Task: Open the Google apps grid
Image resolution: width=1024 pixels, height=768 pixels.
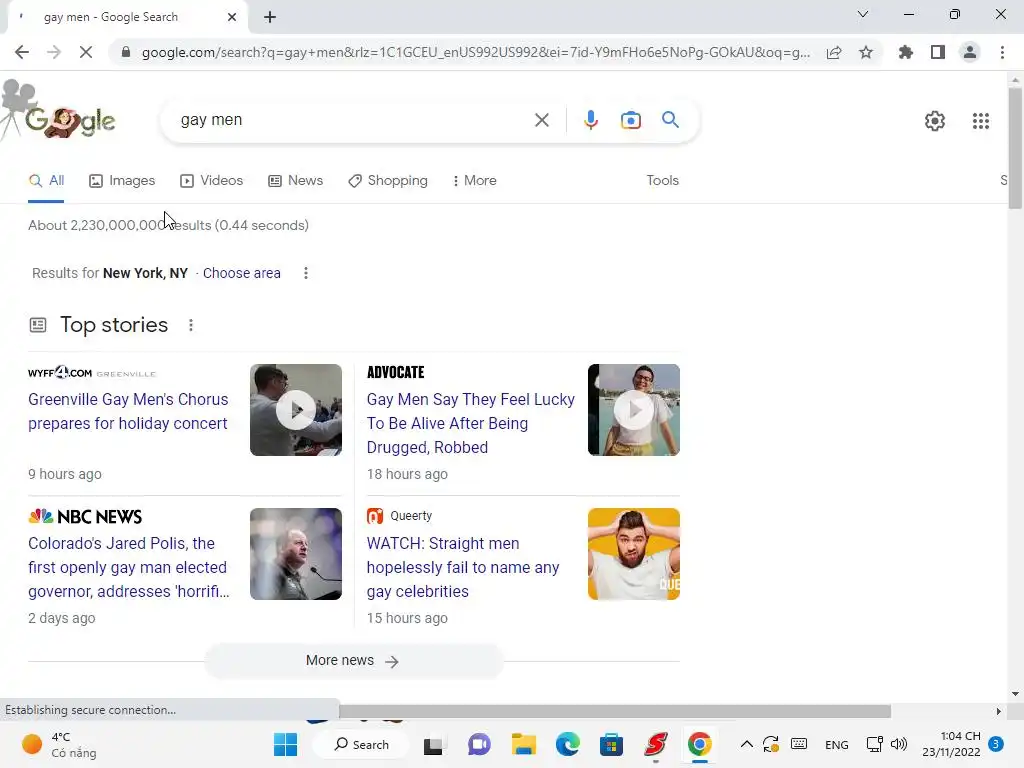Action: coord(981,121)
